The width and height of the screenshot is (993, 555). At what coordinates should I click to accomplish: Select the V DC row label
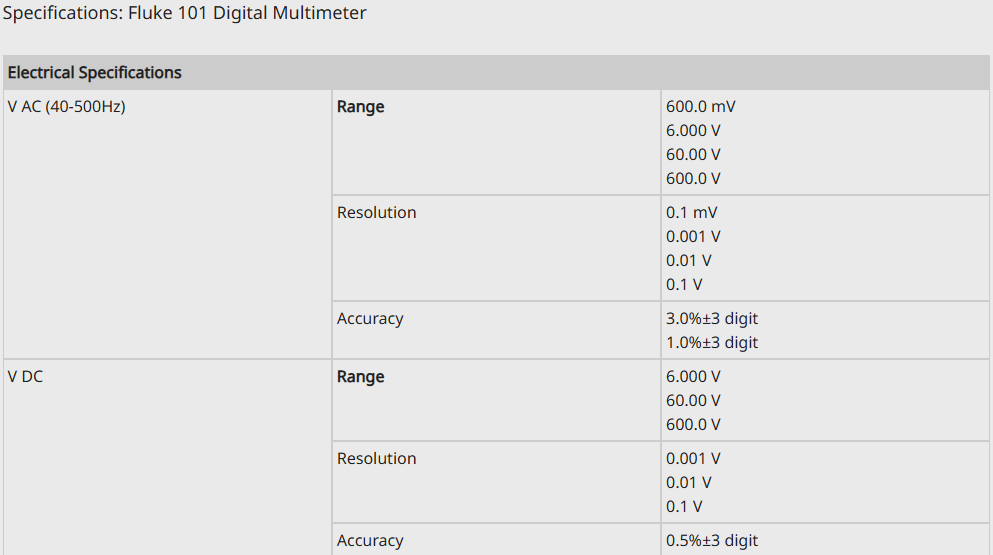25,377
